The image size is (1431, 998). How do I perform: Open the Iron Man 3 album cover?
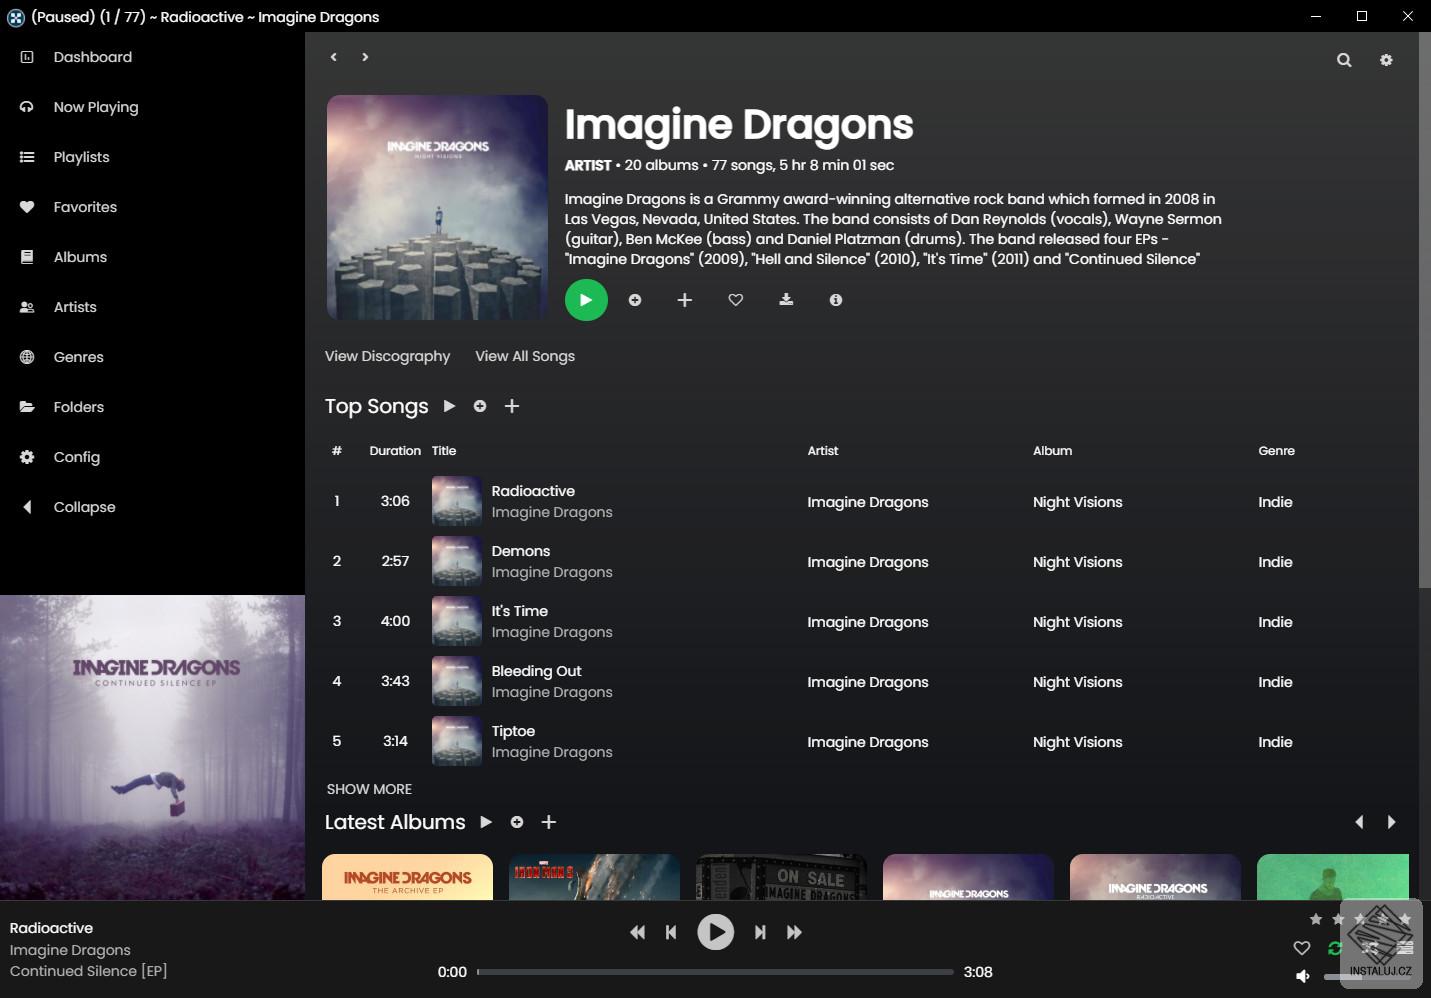click(594, 877)
